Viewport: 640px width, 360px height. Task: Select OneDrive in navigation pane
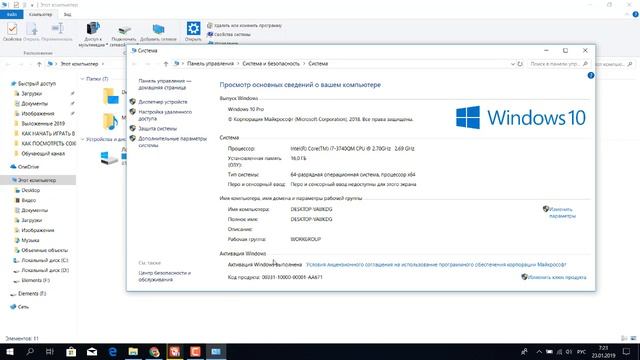[x=28, y=167]
